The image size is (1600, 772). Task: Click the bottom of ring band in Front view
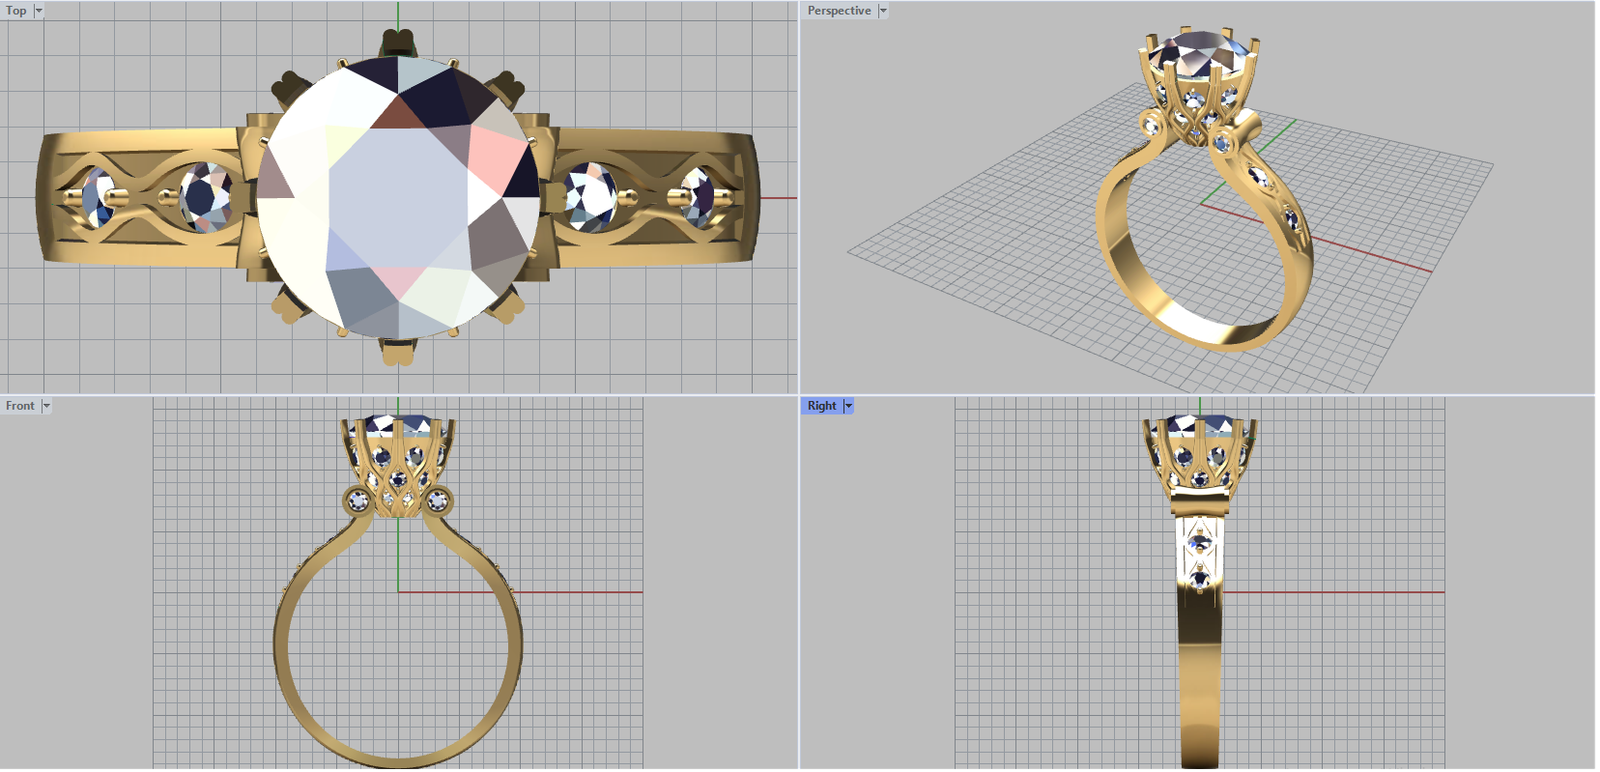tap(398, 758)
